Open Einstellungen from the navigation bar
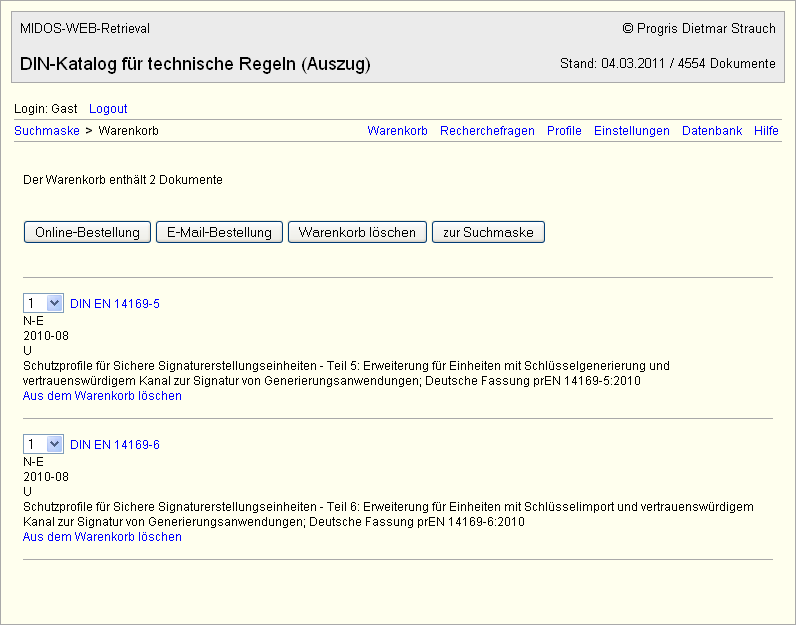The height and width of the screenshot is (625, 796). (x=631, y=131)
